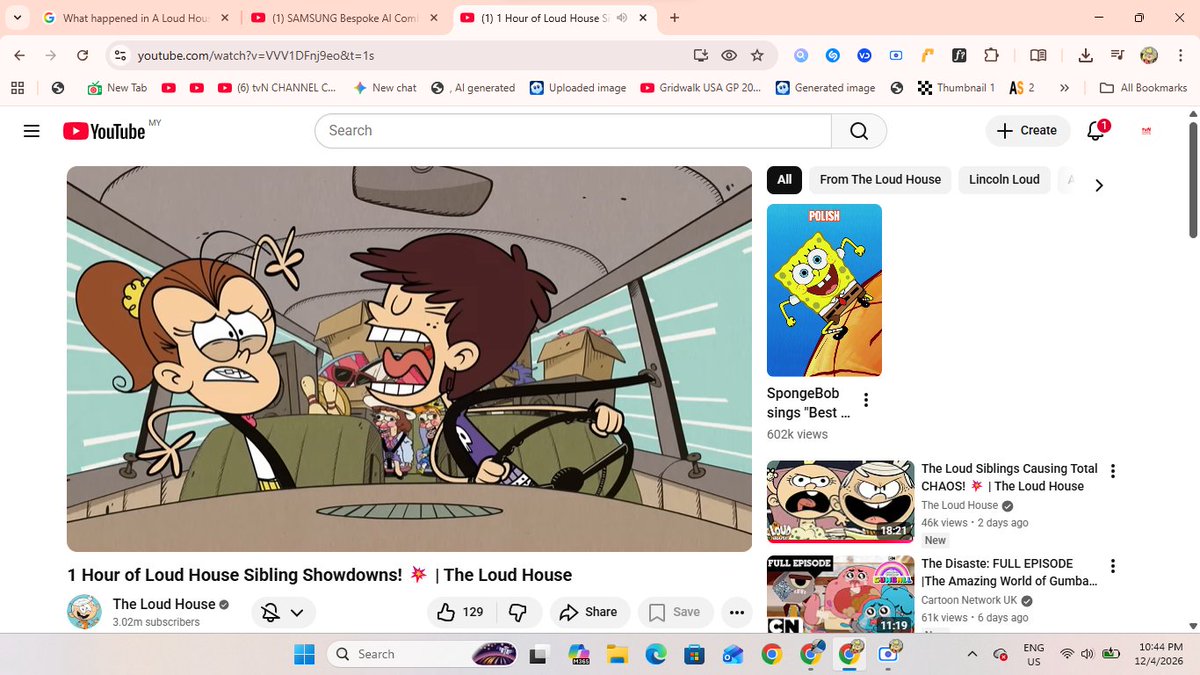Screen dimensions: 1200x675
Task: Reload the current page
Action: (x=83, y=56)
